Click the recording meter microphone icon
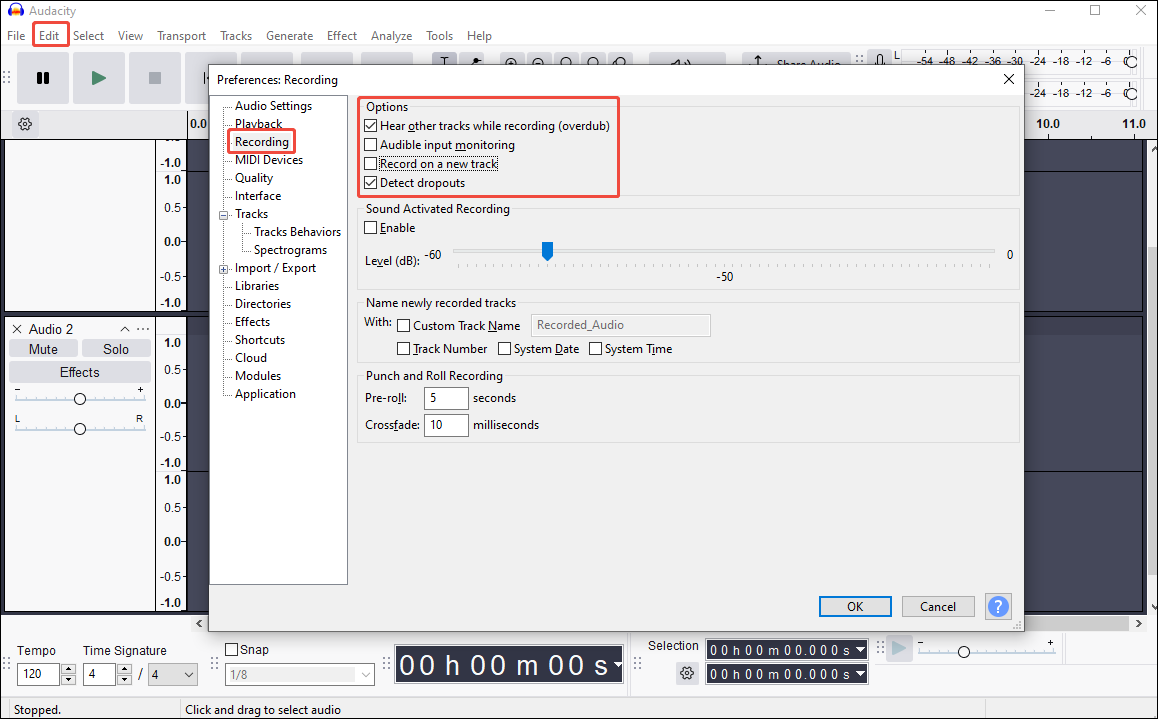 point(878,60)
